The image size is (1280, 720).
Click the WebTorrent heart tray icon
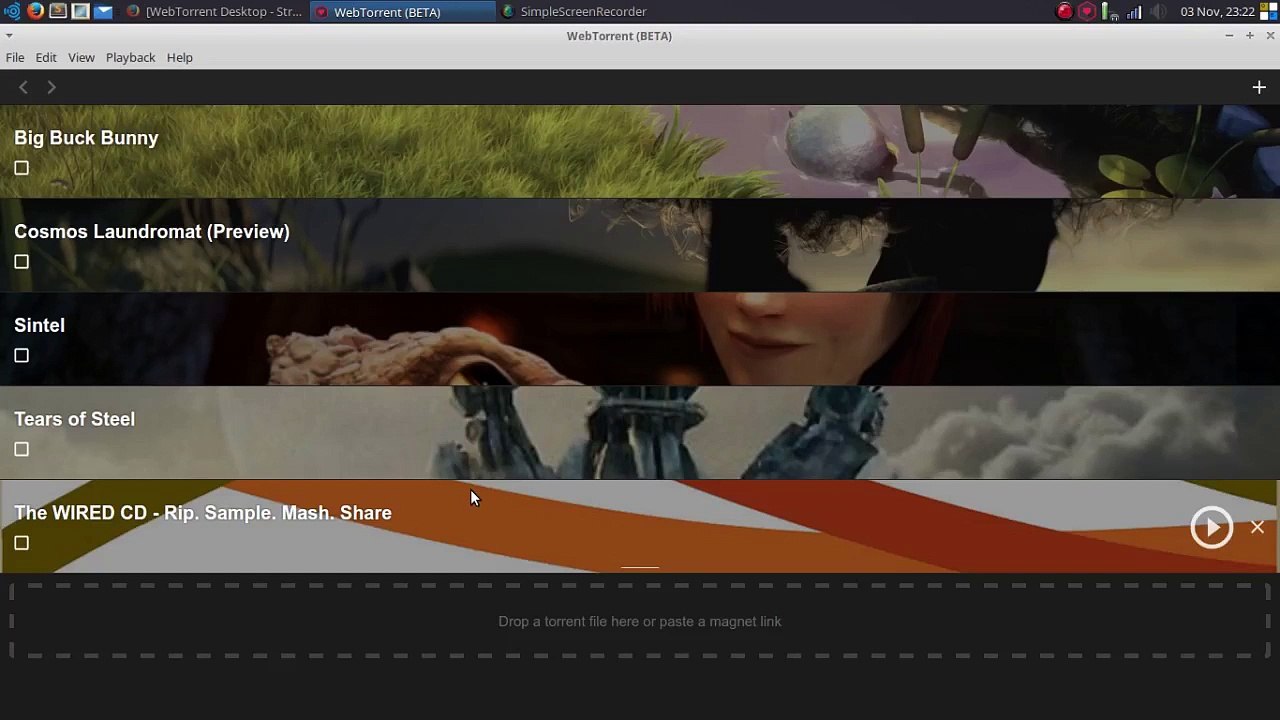(1087, 11)
